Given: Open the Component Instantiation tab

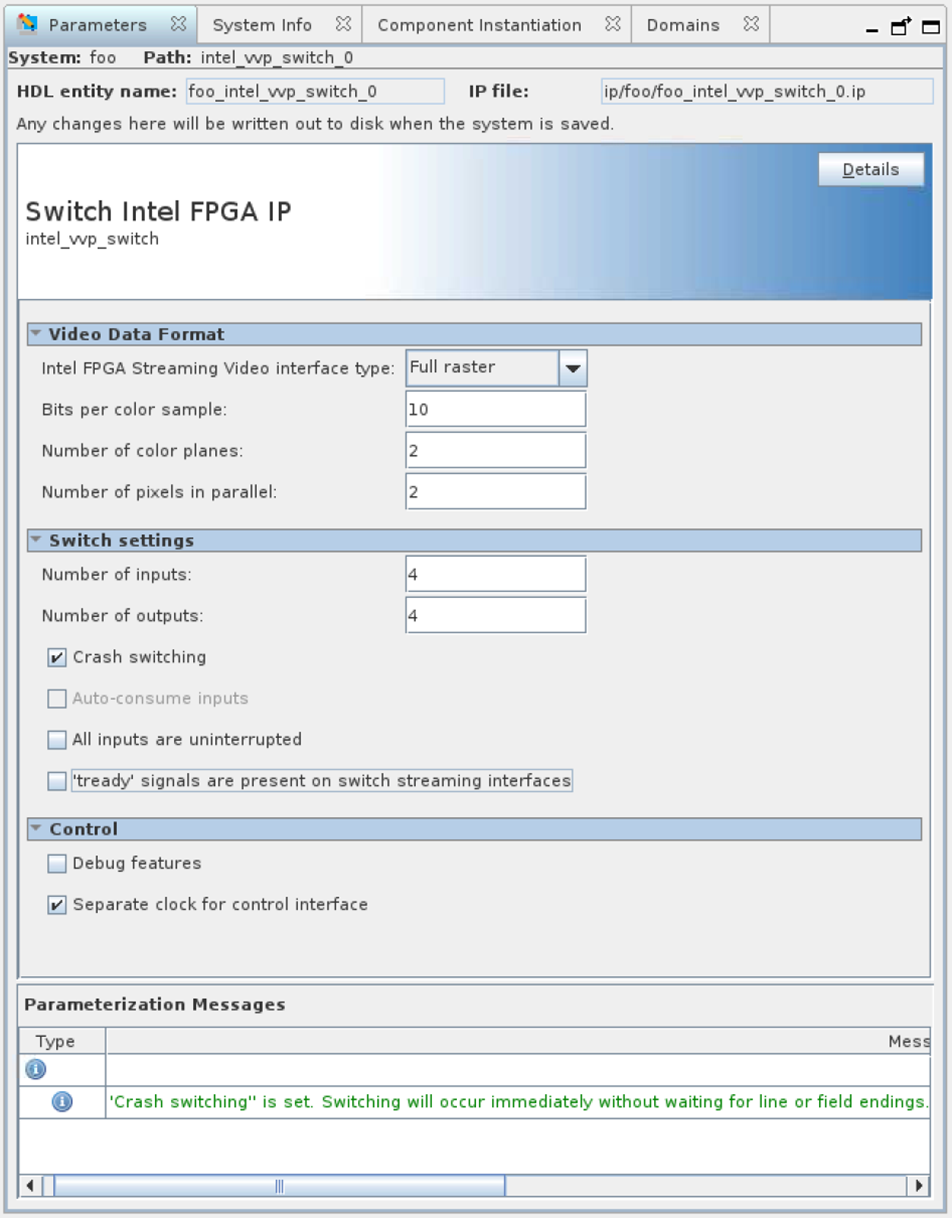Looking at the screenshot, I should tap(479, 25).
